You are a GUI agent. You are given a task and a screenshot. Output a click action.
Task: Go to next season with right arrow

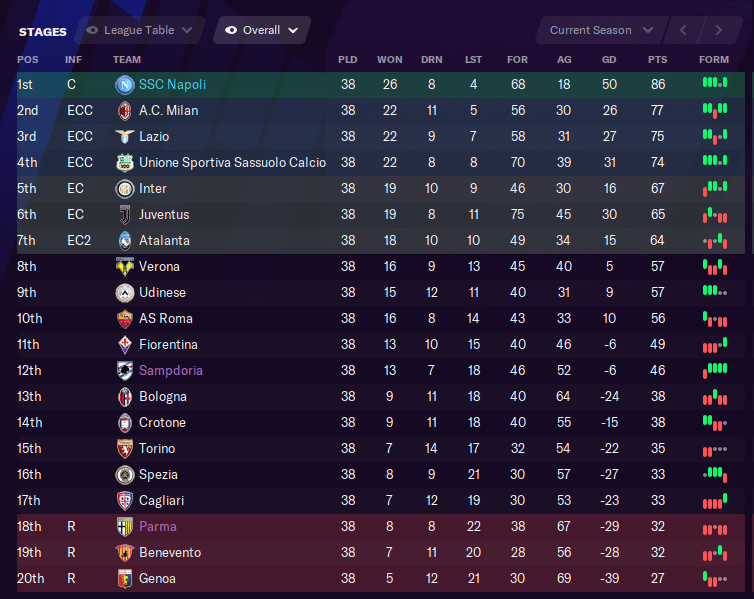tap(719, 30)
